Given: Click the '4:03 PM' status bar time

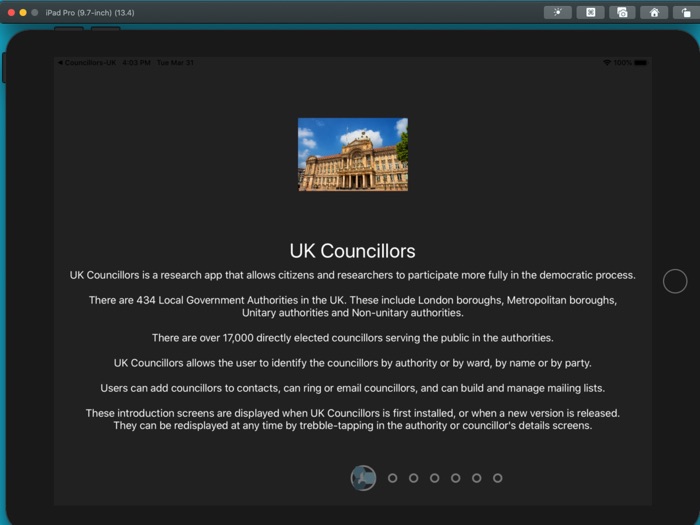Looking at the screenshot, I should click(136, 62).
